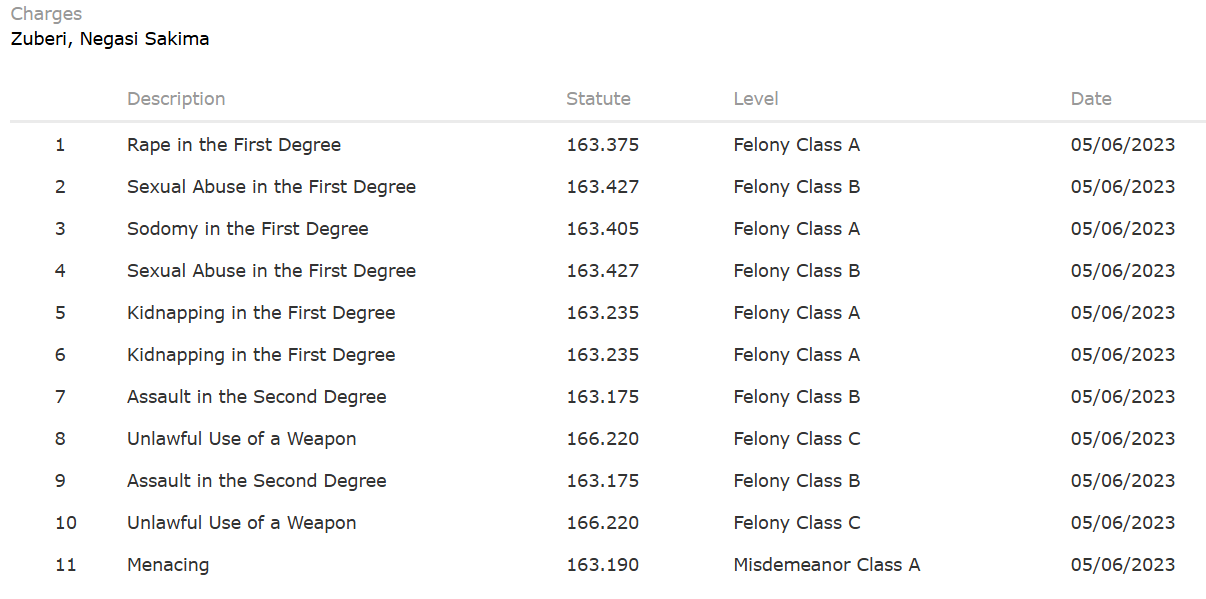Click statute number 163.405
Viewport: 1206px width, 599px height.
tap(602, 229)
